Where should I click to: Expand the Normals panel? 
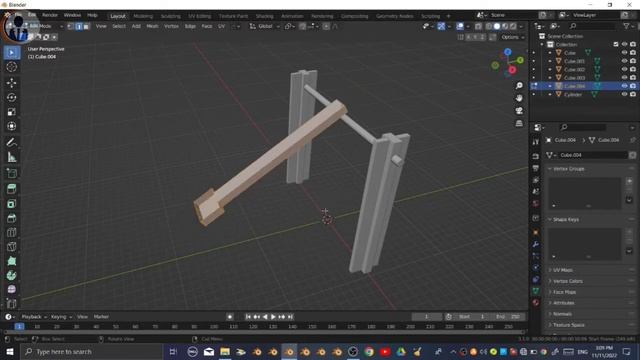(562, 314)
